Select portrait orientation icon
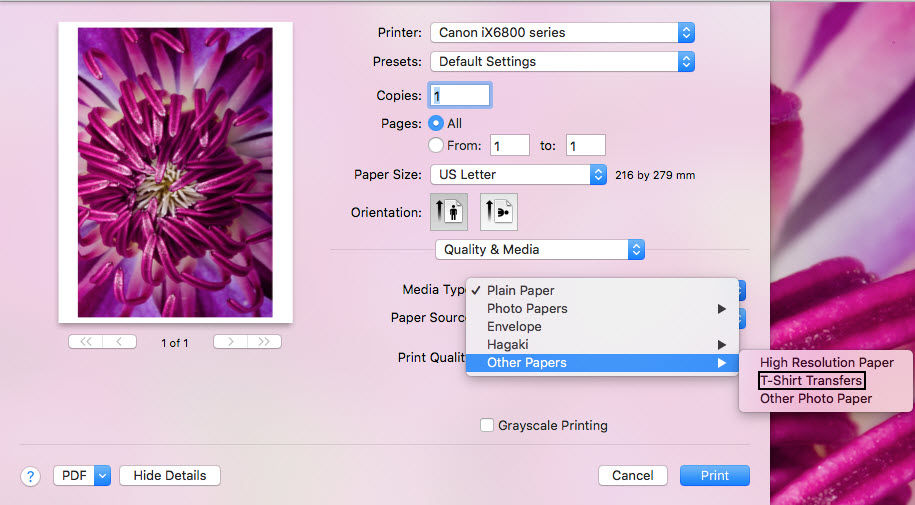This screenshot has height=505, width=915. (x=449, y=212)
